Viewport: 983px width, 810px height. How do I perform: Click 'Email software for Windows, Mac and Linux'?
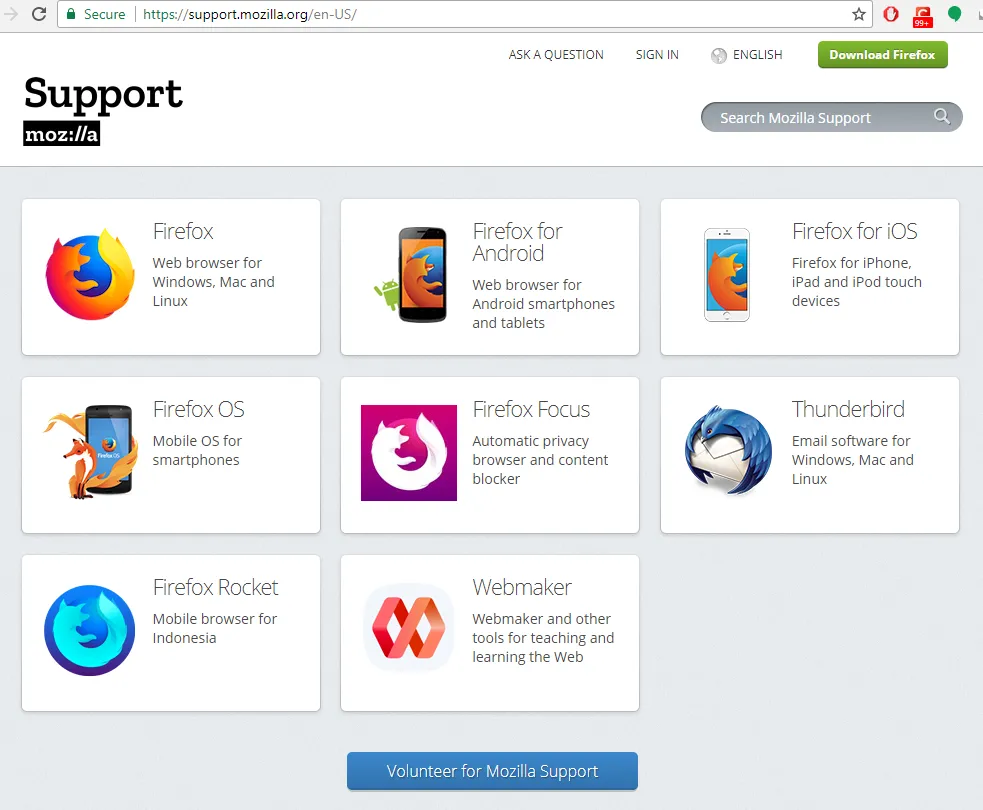click(x=853, y=460)
